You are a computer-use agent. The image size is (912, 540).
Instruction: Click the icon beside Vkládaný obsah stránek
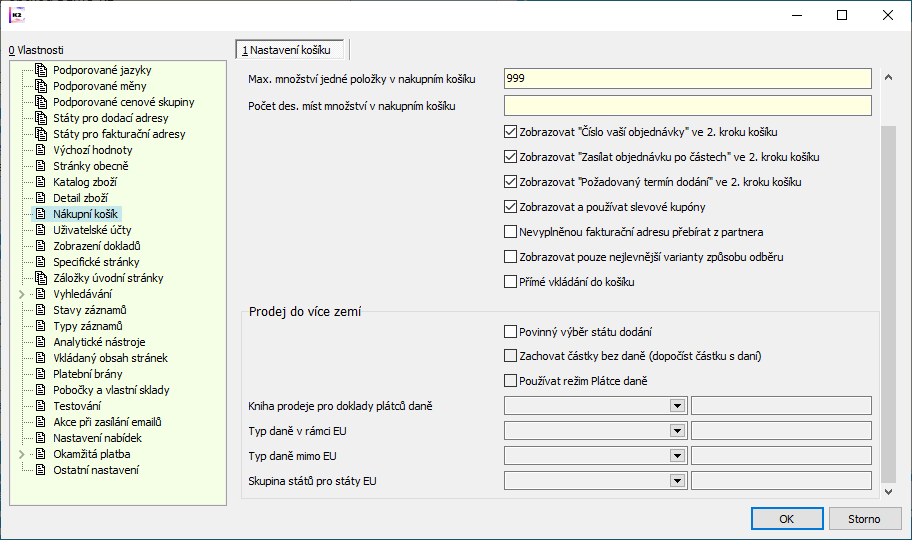click(x=41, y=358)
